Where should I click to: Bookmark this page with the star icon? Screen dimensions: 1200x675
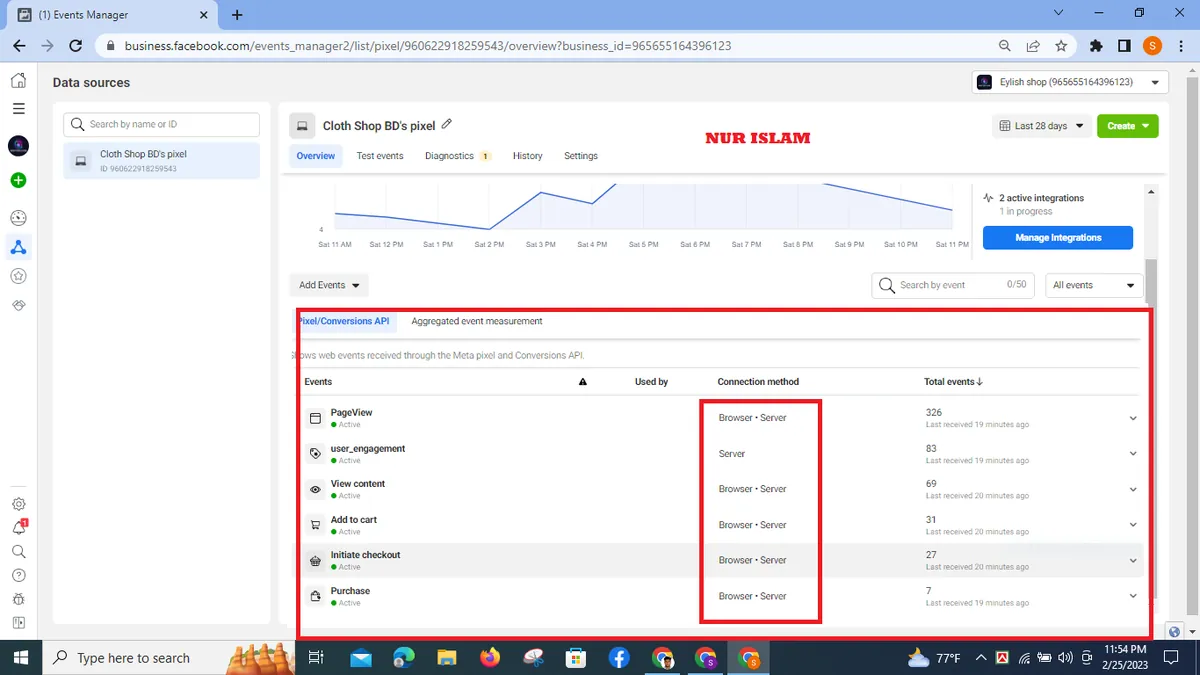[1061, 46]
